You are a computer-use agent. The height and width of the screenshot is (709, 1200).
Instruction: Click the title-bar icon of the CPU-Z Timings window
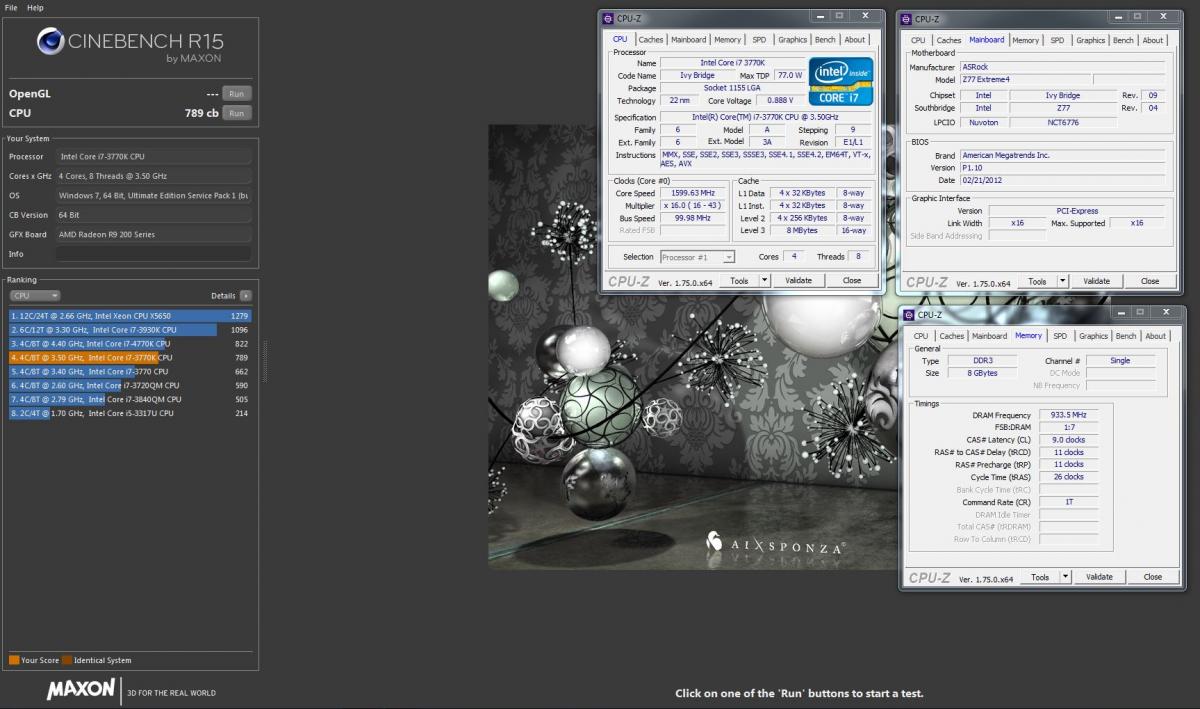click(908, 315)
